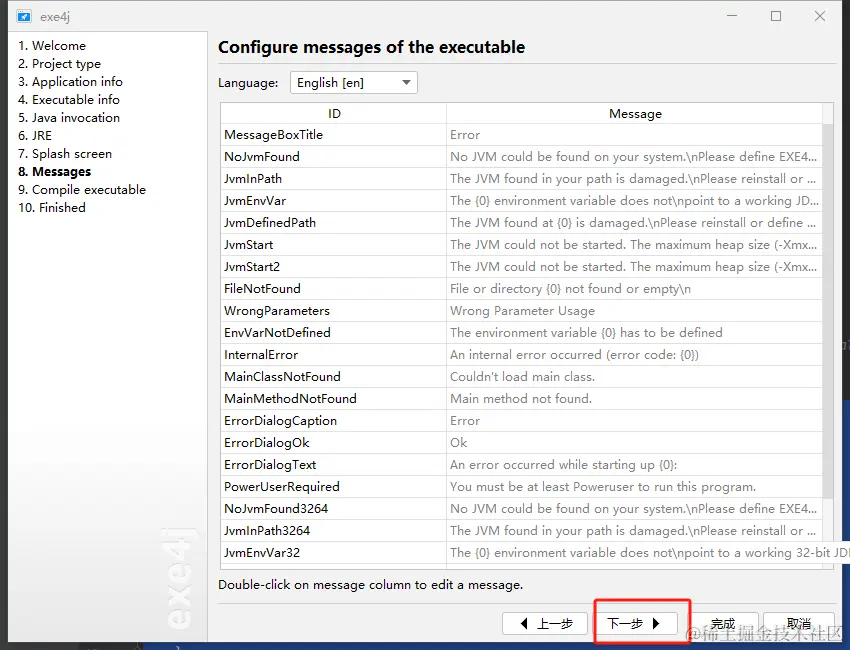Select the NoJvmFound3264 ID cell
Image resolution: width=850 pixels, height=650 pixels.
tap(334, 509)
